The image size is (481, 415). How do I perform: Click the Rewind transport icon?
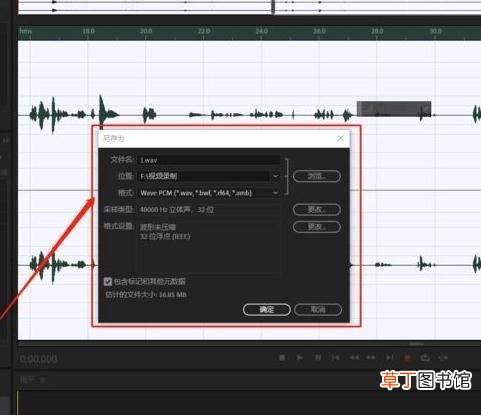tap(354, 358)
